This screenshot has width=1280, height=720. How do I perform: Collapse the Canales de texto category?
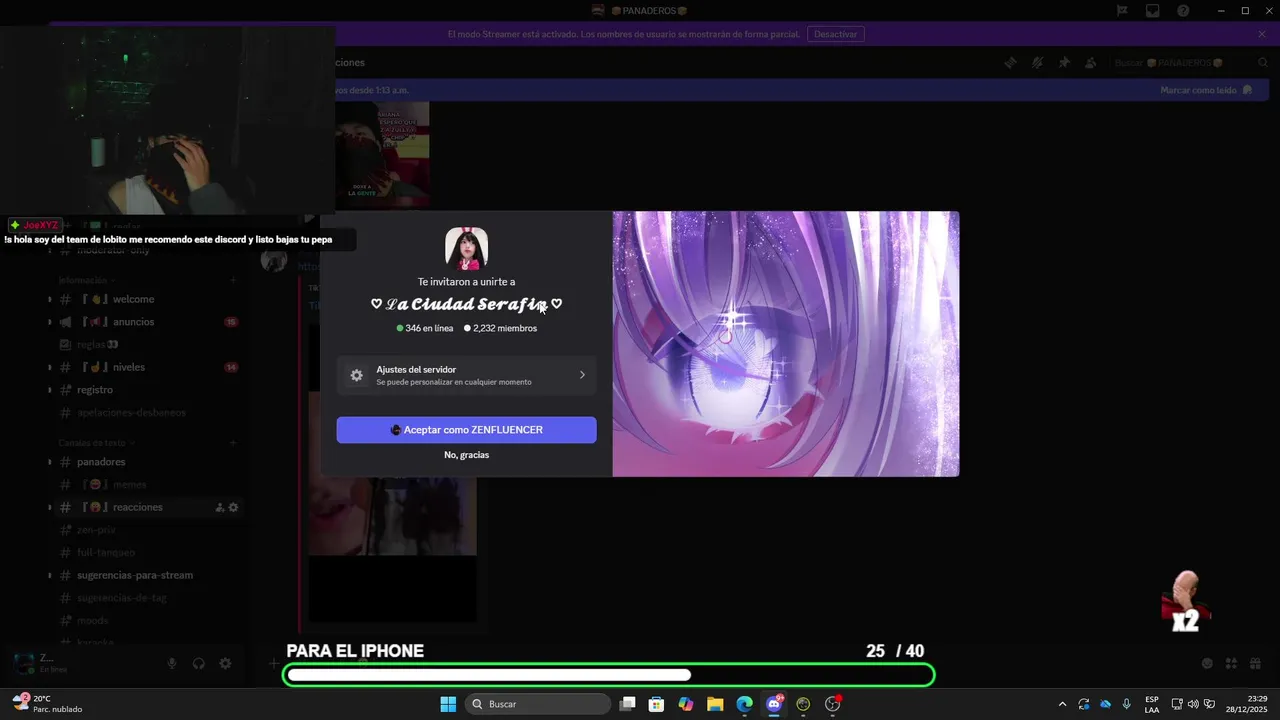click(x=96, y=442)
